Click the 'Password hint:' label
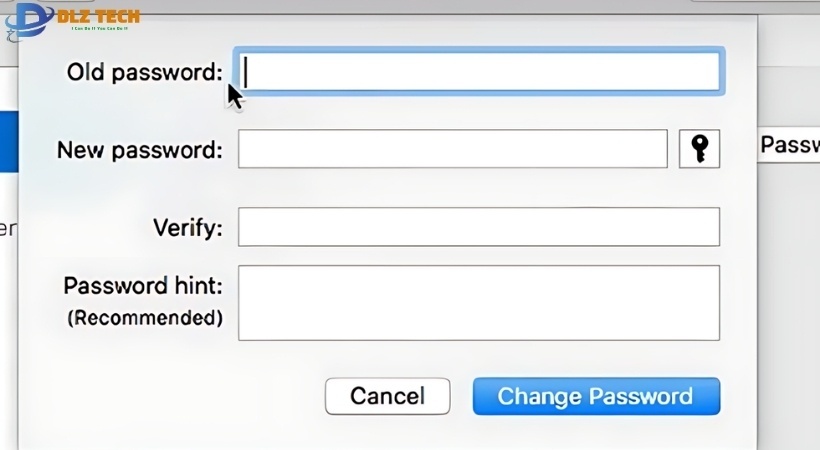 [x=142, y=285]
